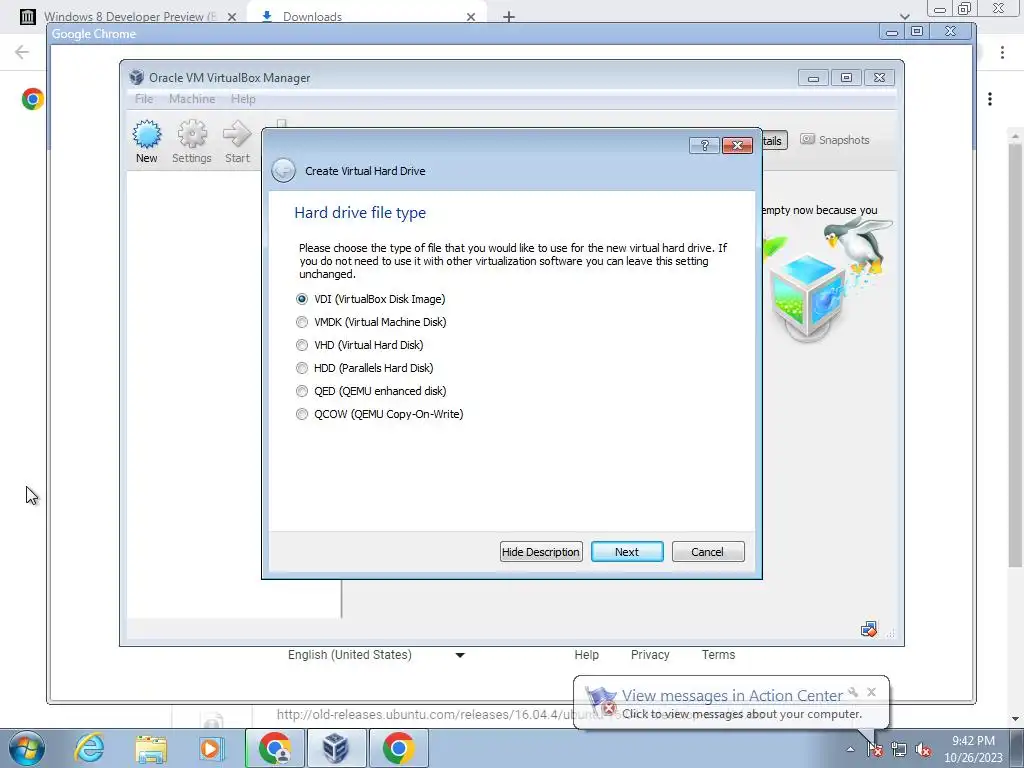This screenshot has width=1024, height=768.
Task: Close the Windows 8 Developer Preview tab
Action: coord(232,17)
